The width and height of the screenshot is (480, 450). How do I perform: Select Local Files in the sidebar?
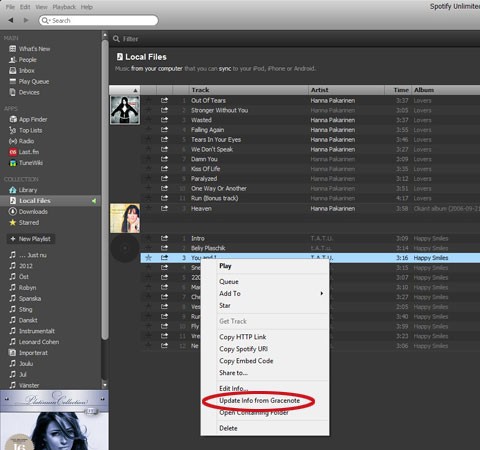[50, 201]
